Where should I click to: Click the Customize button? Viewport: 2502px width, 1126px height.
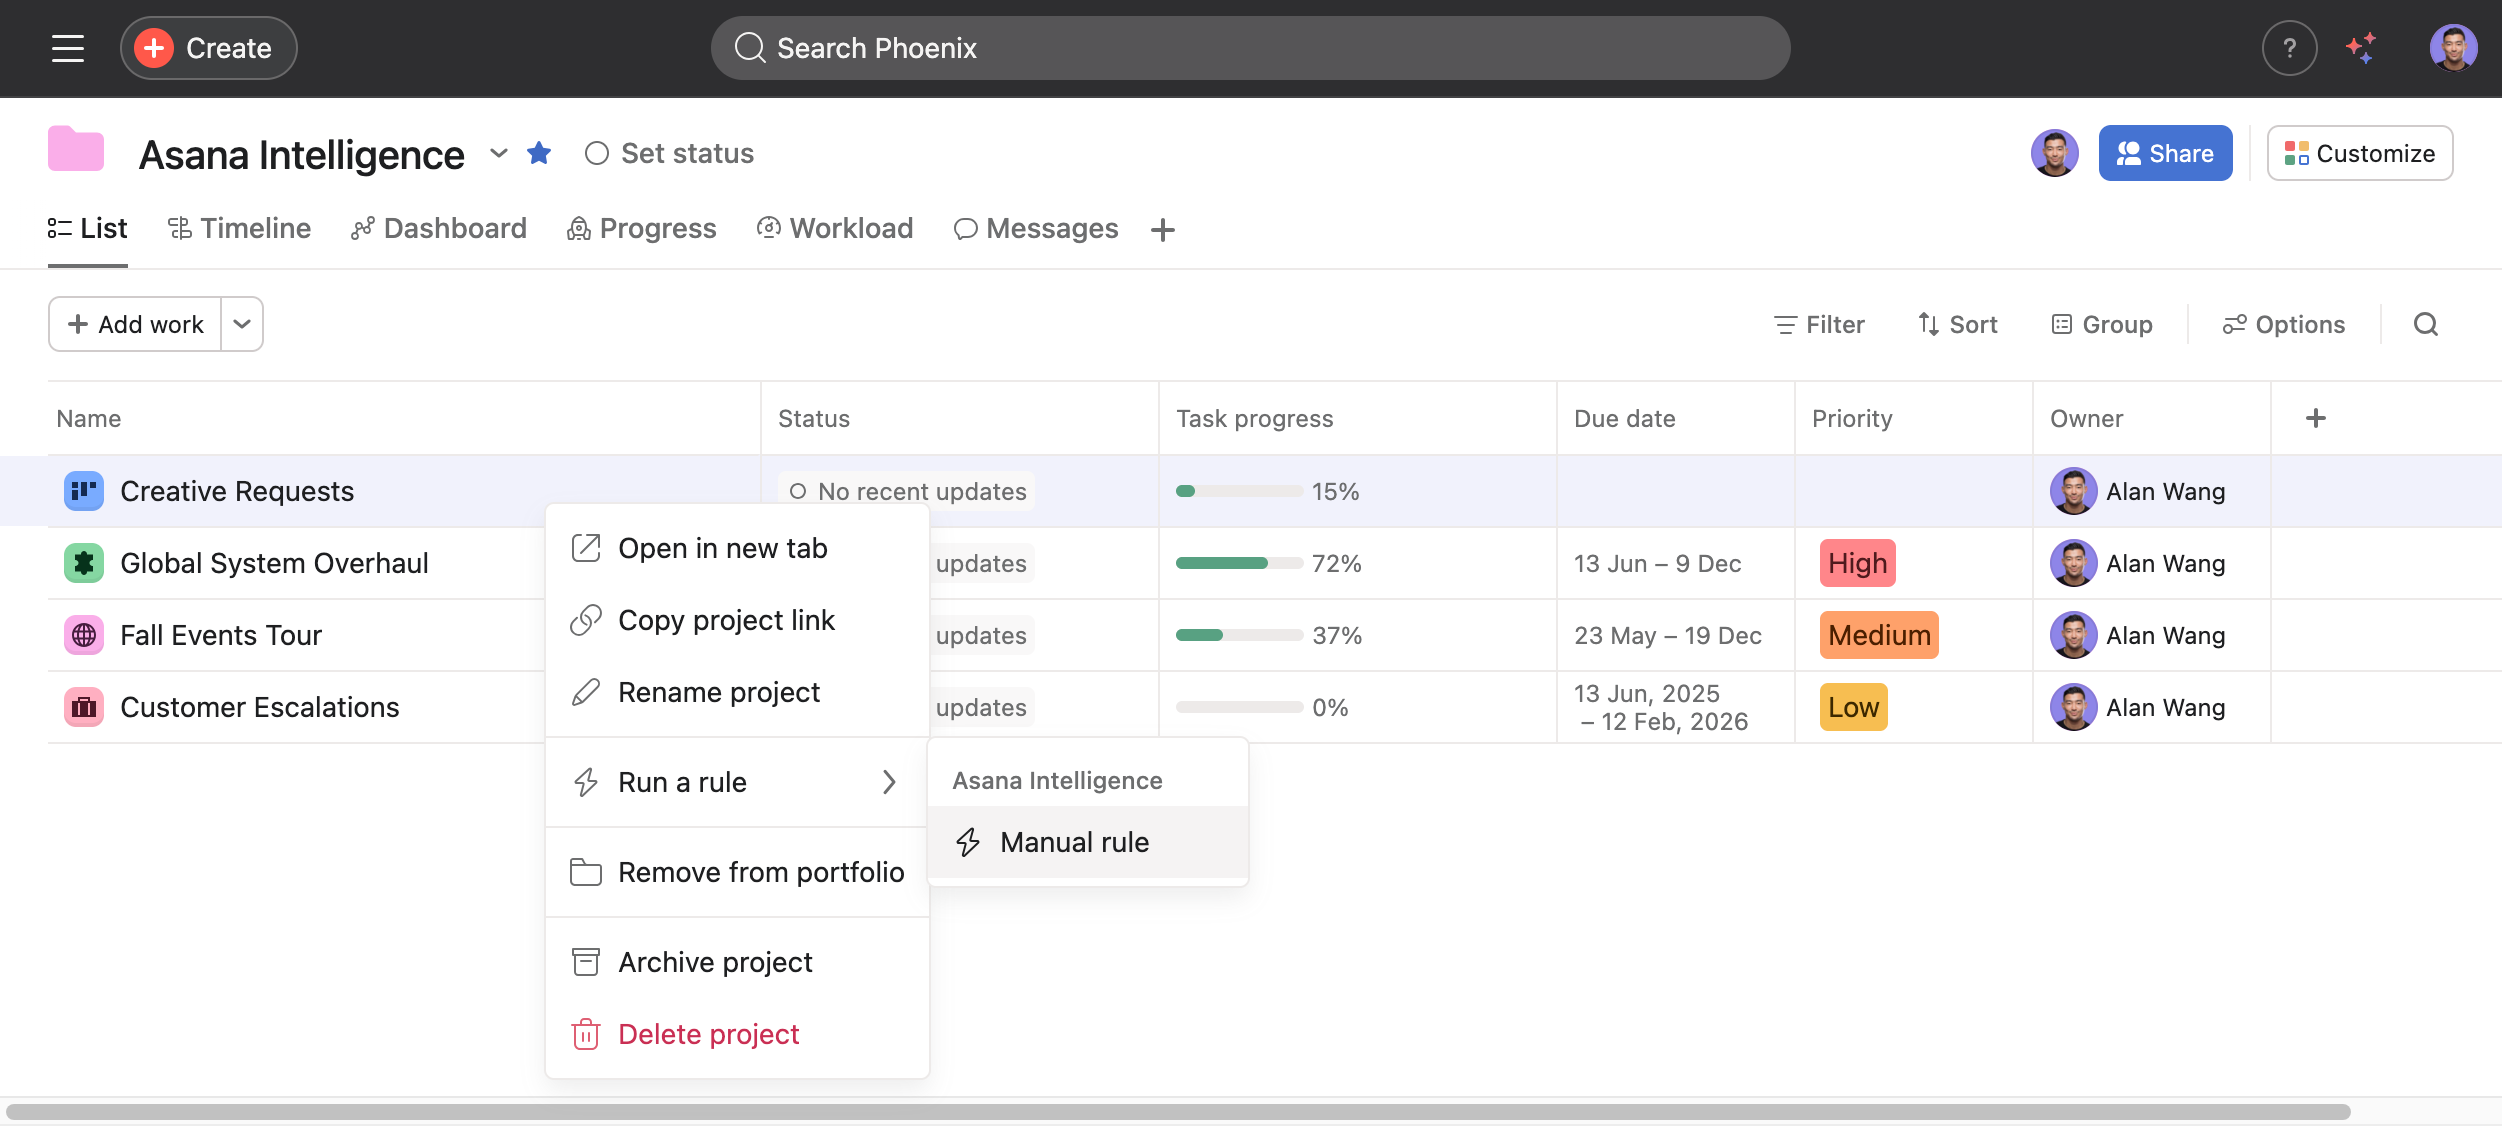2359,153
